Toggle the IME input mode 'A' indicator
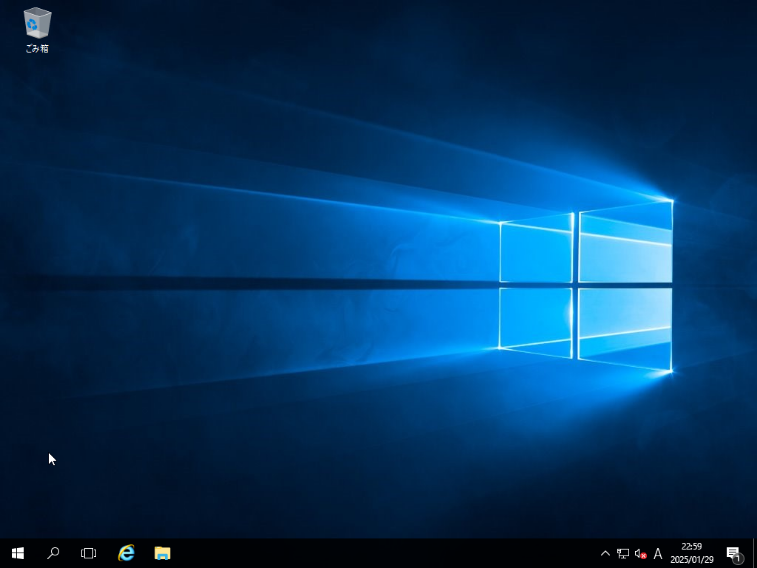This screenshot has height=568, width=757. pos(658,554)
